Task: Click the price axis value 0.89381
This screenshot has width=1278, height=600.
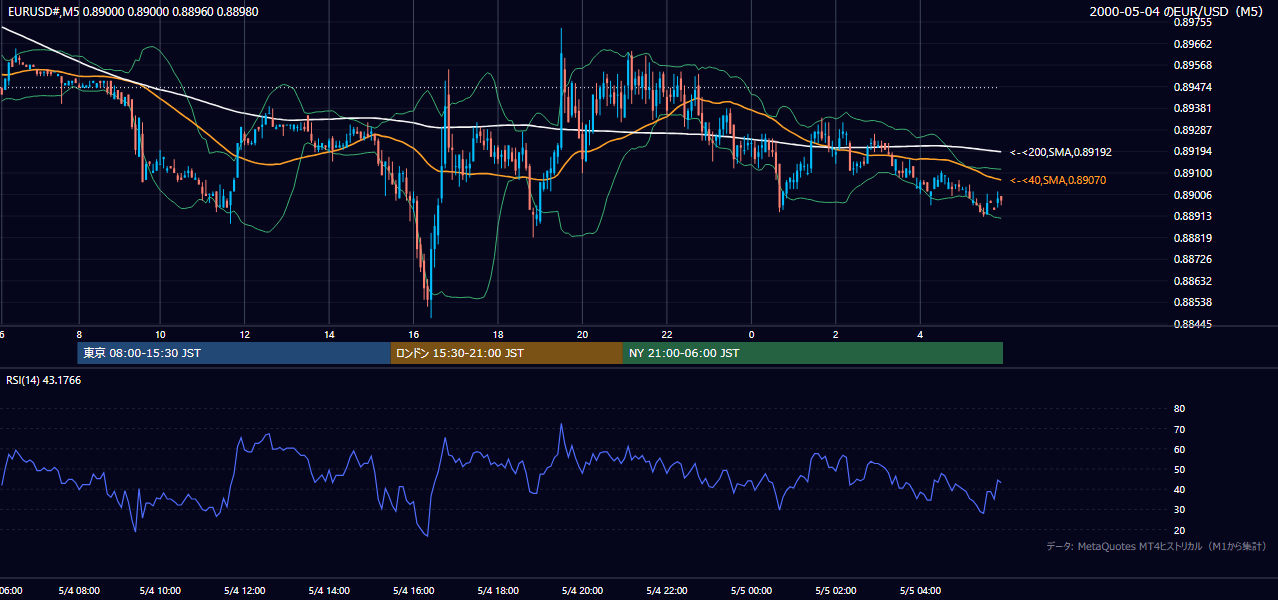Action: point(1192,108)
